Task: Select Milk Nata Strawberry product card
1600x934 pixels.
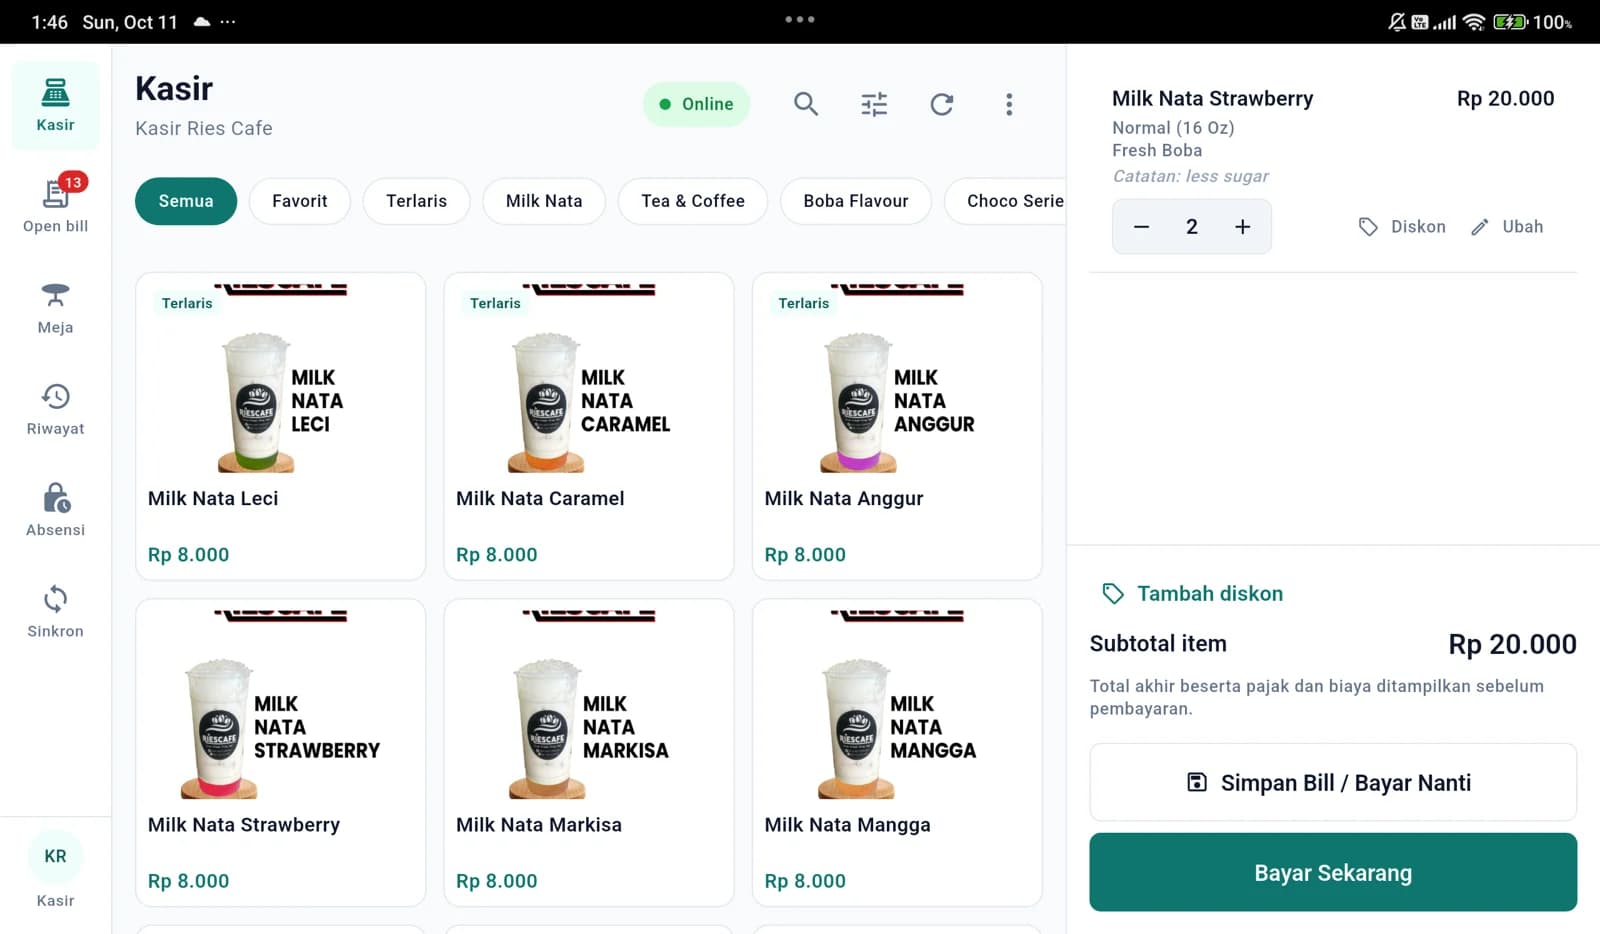Action: tap(281, 752)
